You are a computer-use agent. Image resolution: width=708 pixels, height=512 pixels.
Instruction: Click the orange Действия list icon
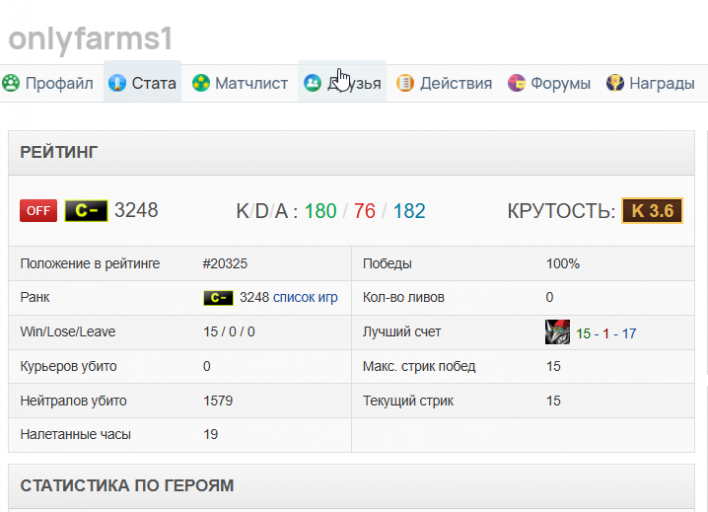405,83
